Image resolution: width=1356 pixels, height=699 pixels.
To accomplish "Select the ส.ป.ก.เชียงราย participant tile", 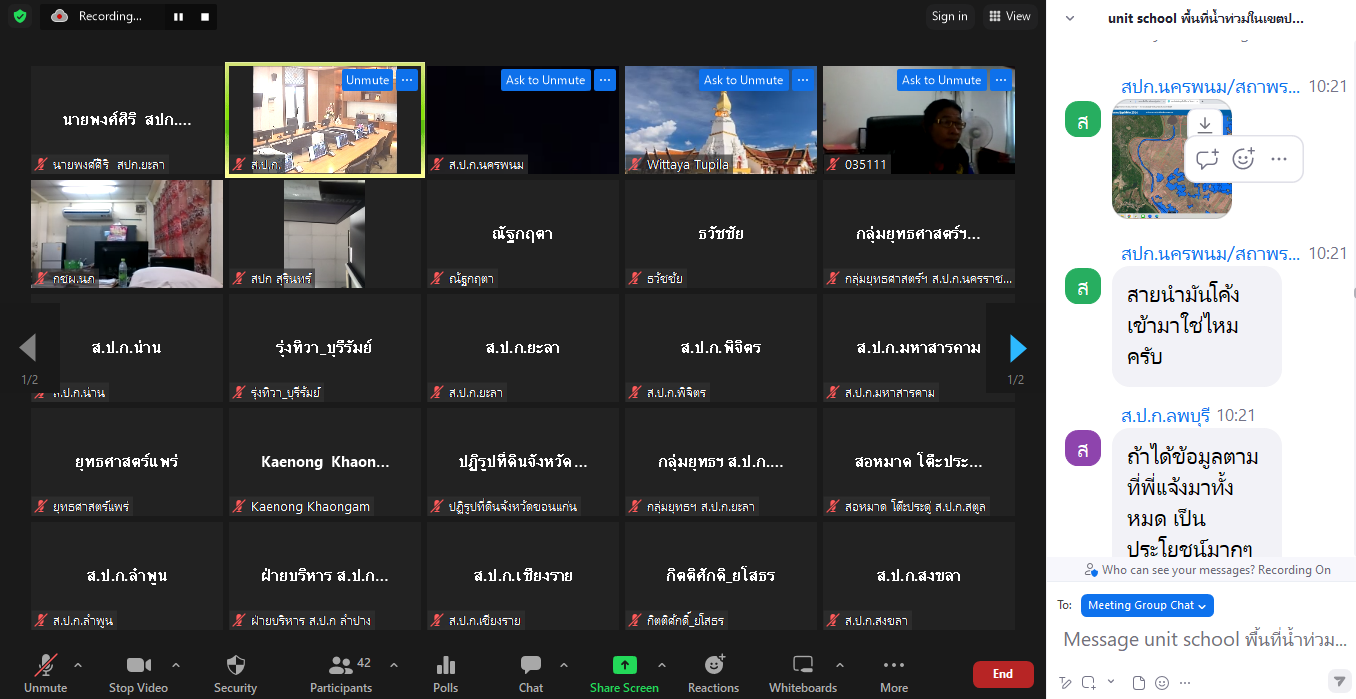I will [x=523, y=576].
